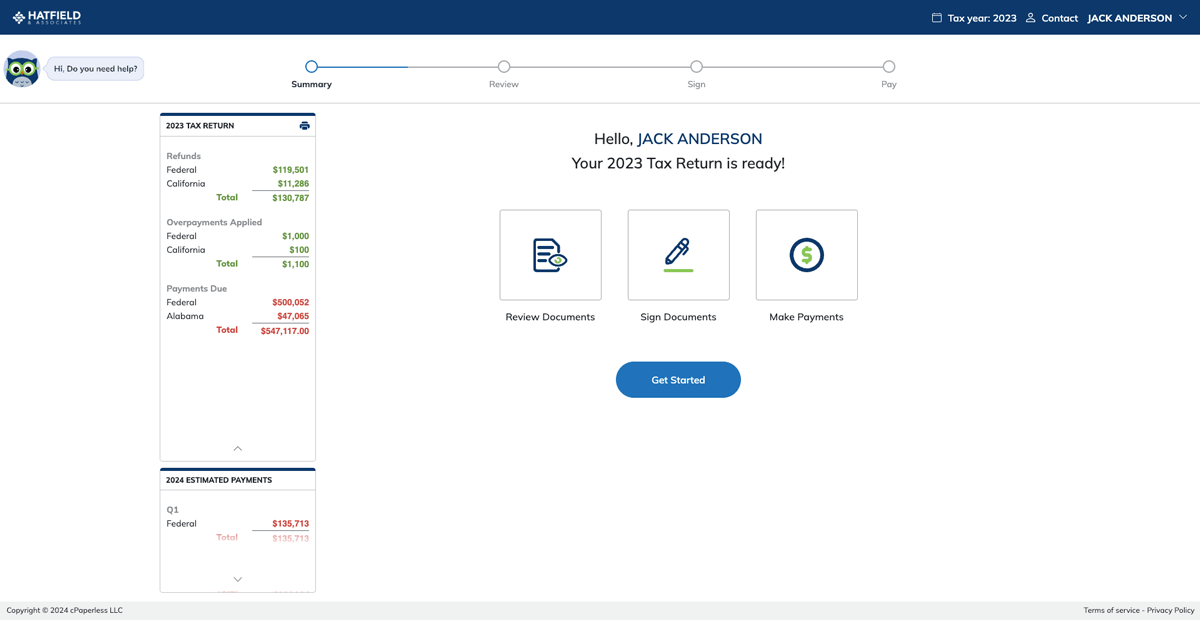Open the Contact menu item

[x=1060, y=17]
